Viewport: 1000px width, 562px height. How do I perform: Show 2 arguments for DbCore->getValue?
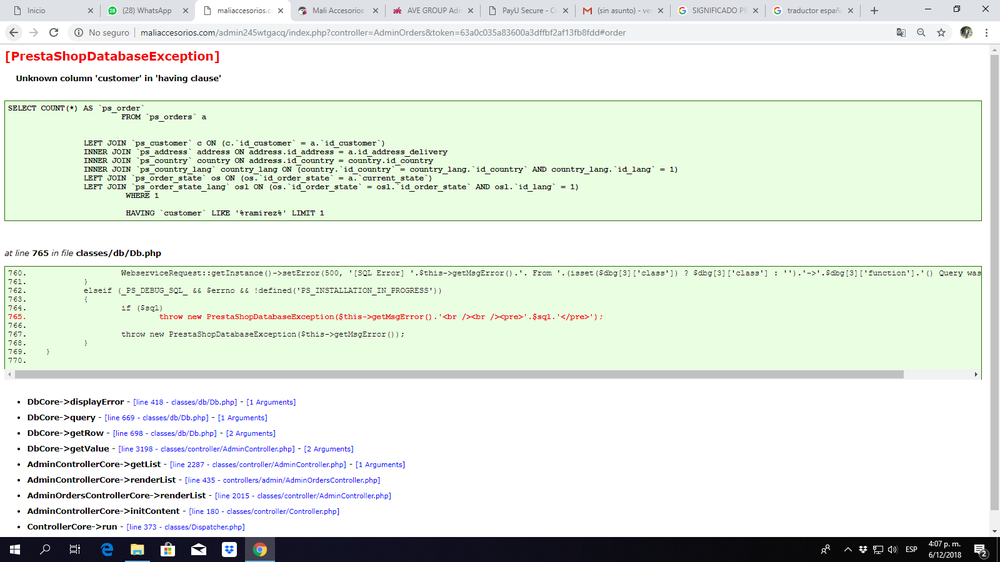point(328,449)
